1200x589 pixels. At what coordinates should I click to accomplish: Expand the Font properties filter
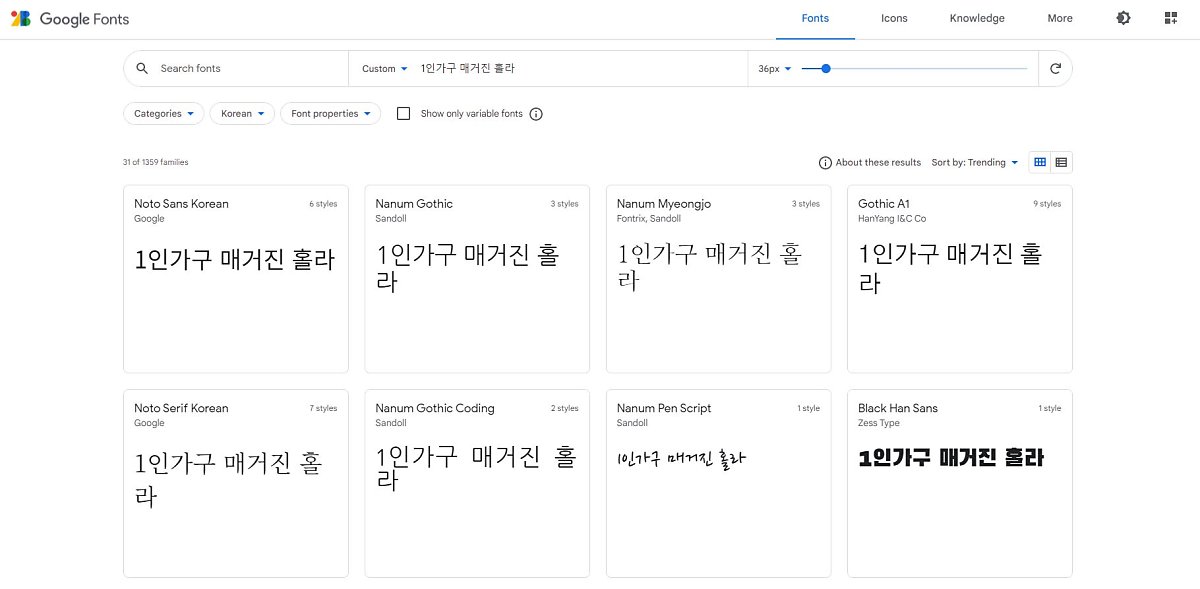(330, 114)
